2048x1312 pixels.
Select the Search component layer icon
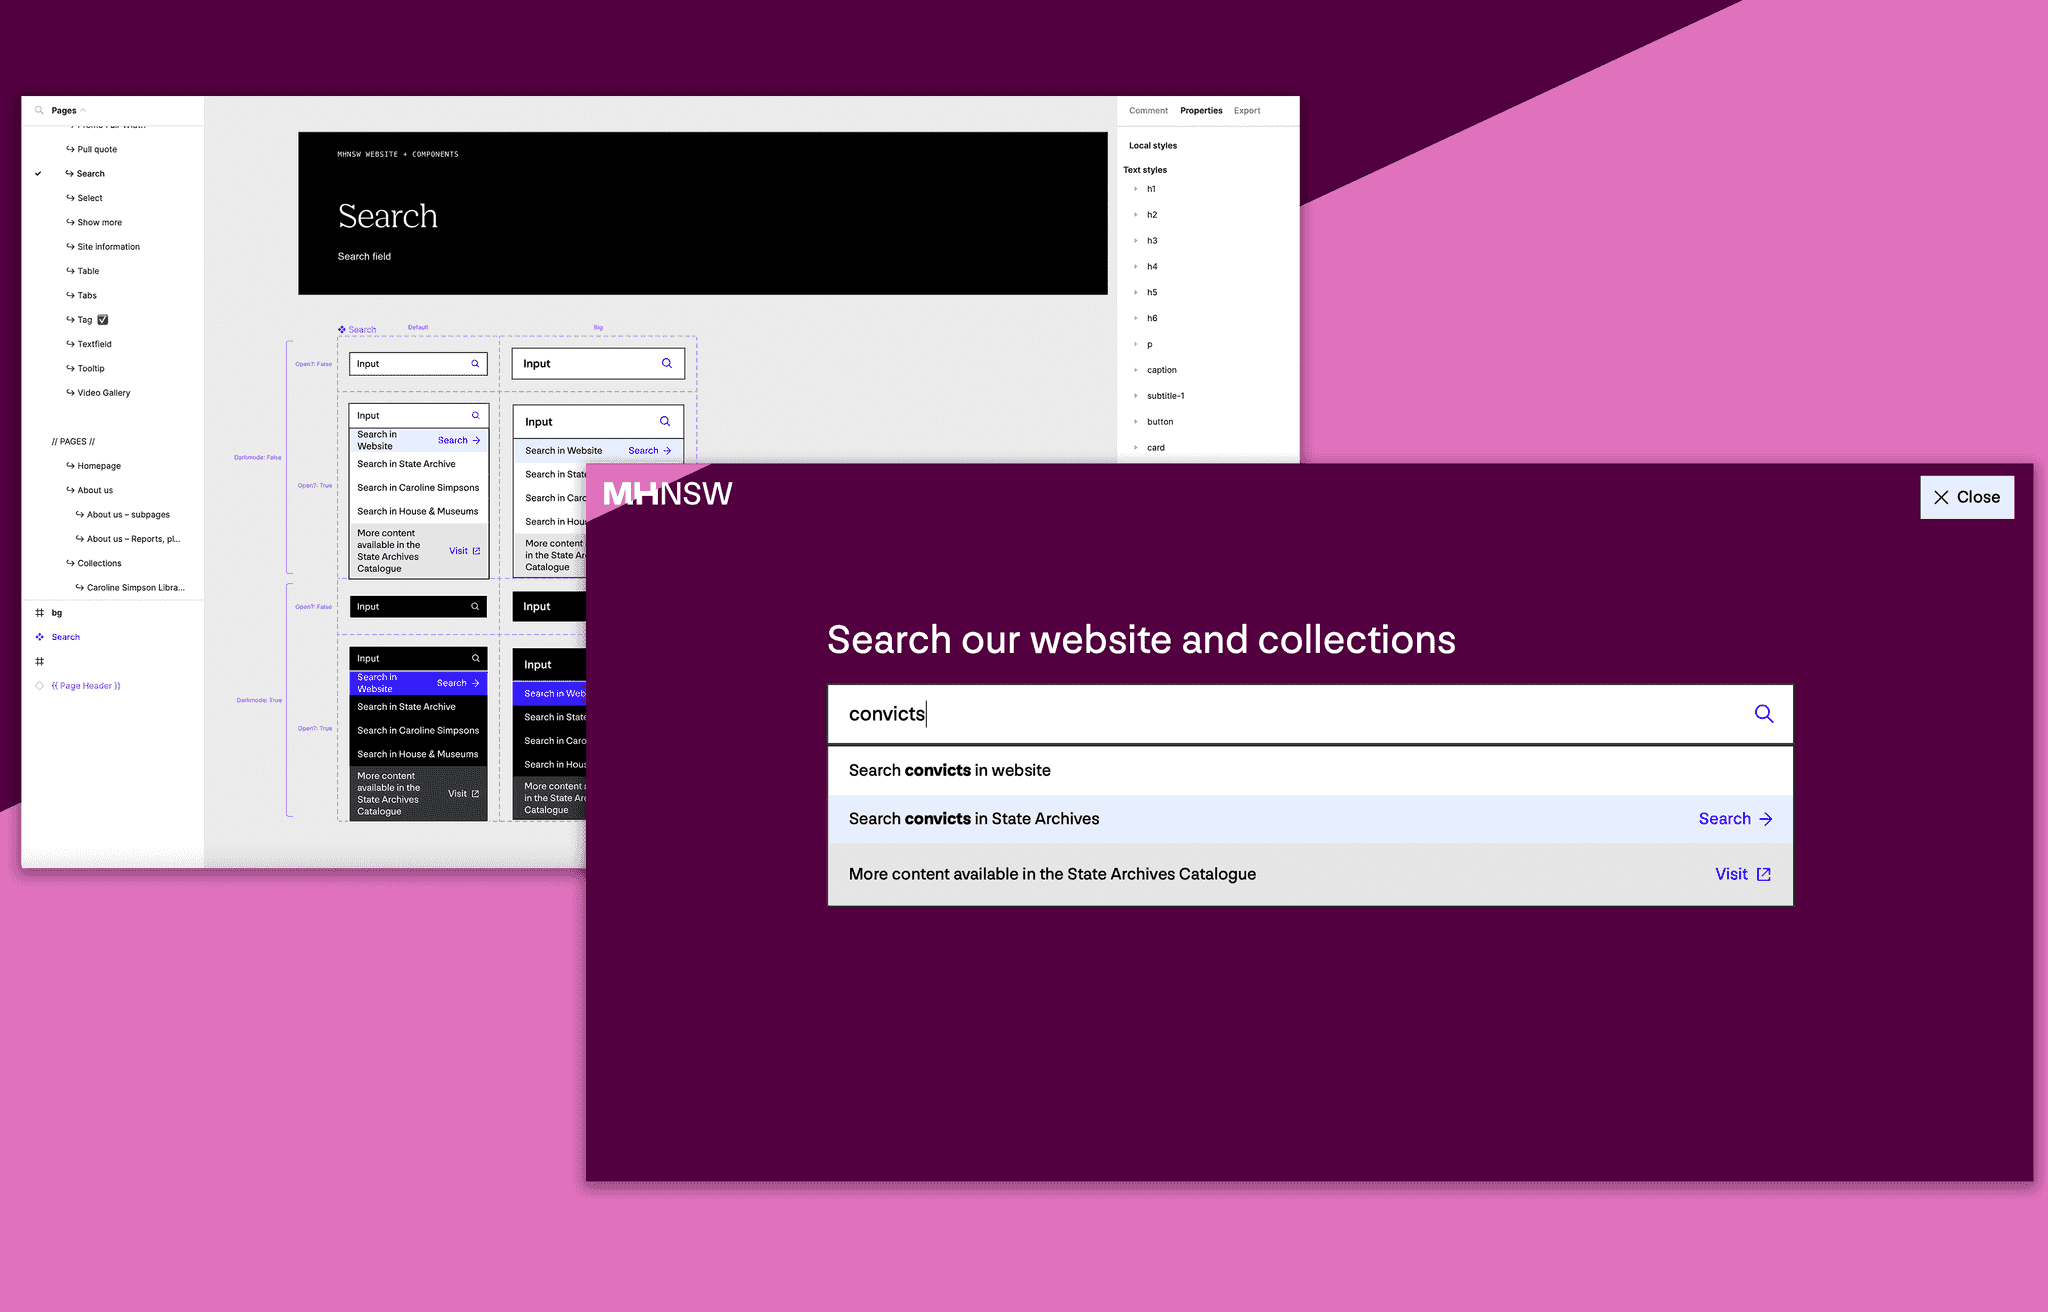click(40, 637)
